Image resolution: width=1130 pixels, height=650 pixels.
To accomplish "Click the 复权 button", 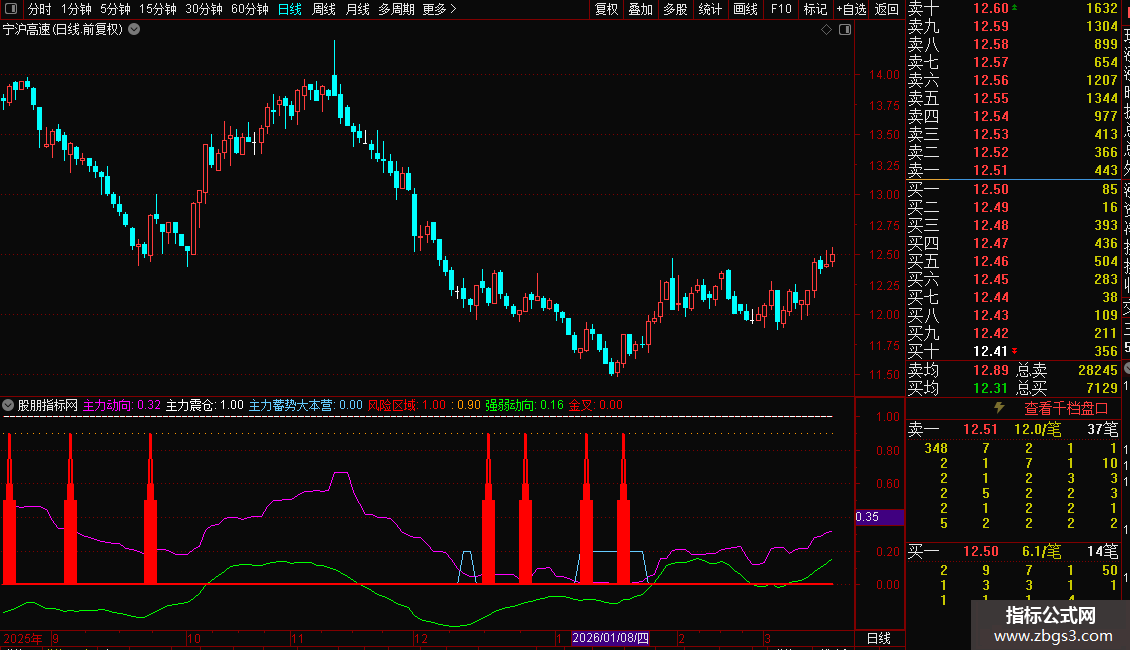I will pos(606,9).
